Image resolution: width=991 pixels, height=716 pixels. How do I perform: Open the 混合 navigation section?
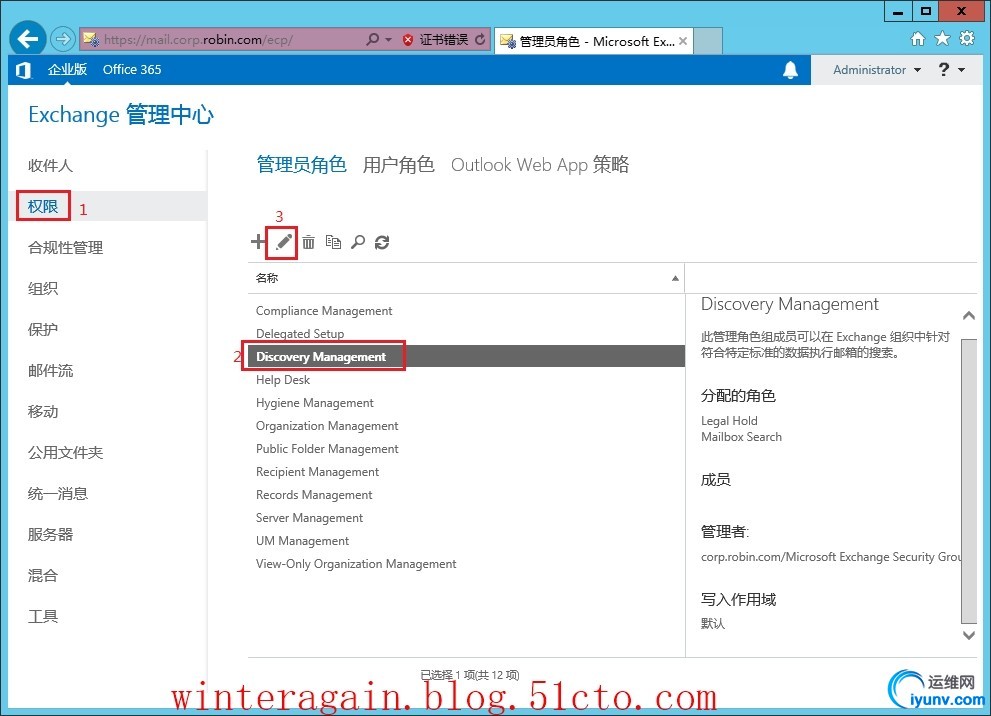coord(42,576)
